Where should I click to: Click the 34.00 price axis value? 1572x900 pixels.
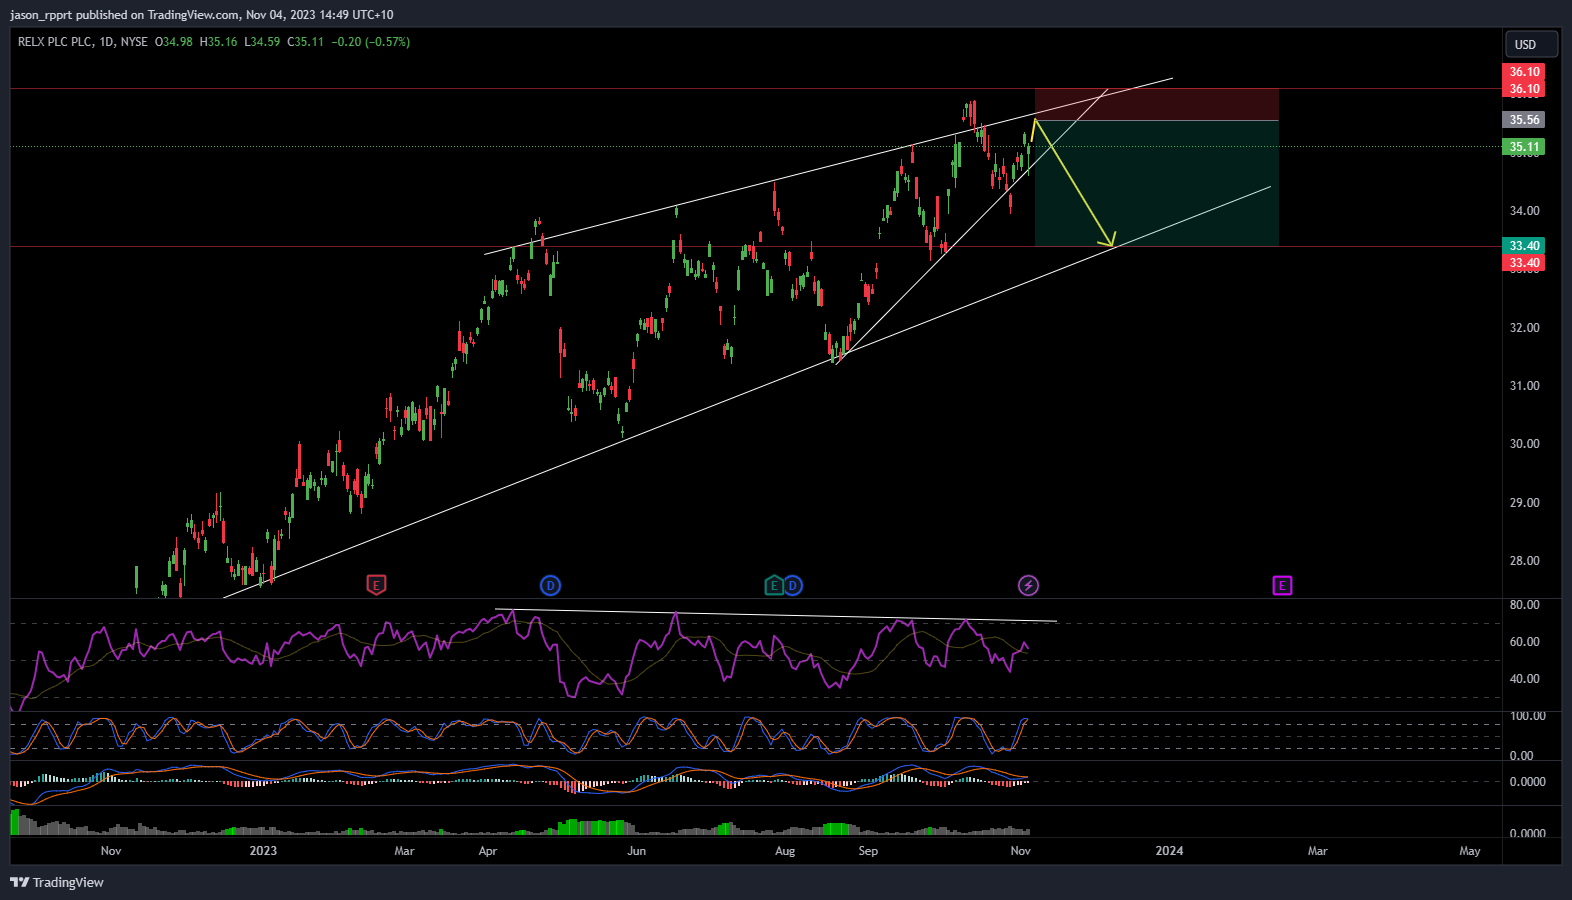(1524, 211)
